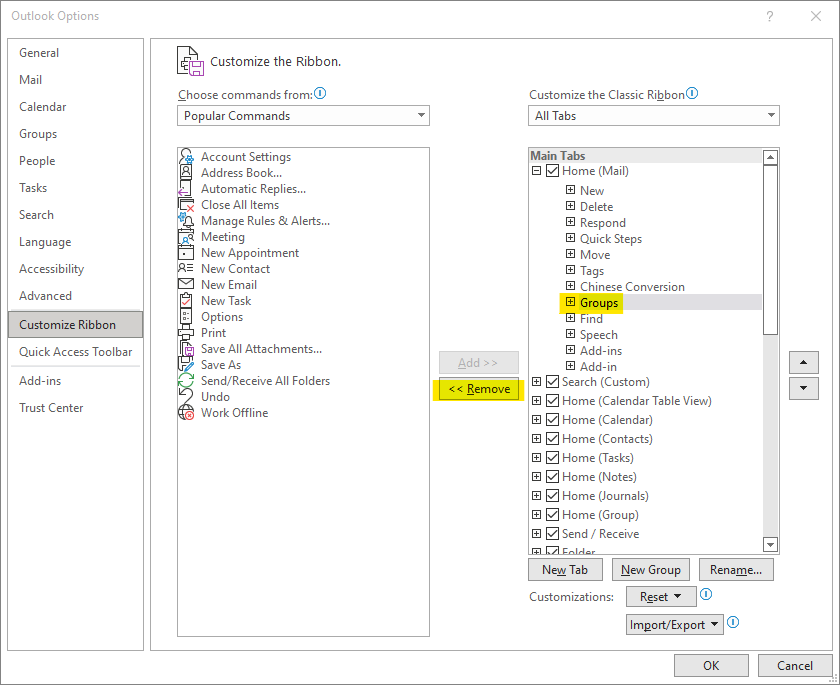Viewport: 840px width, 685px height.
Task: Select the Speech group in the tree
Action: click(599, 335)
